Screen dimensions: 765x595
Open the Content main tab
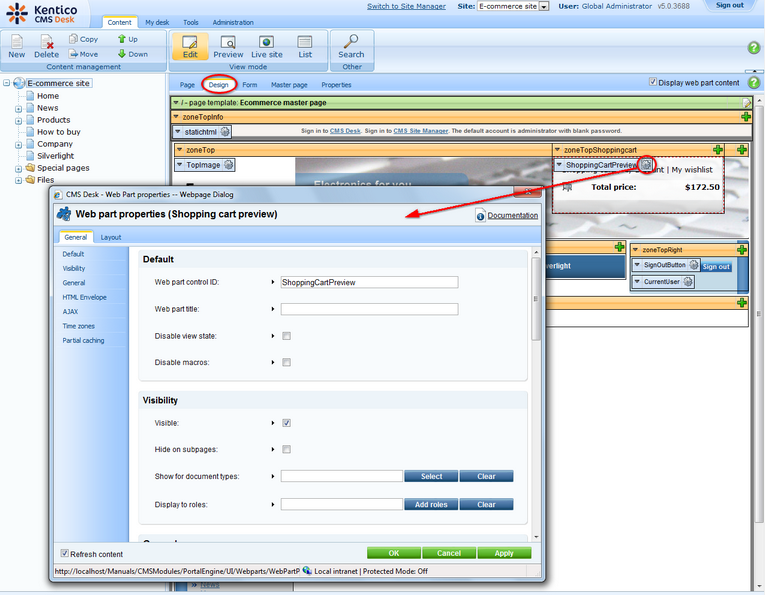(119, 22)
